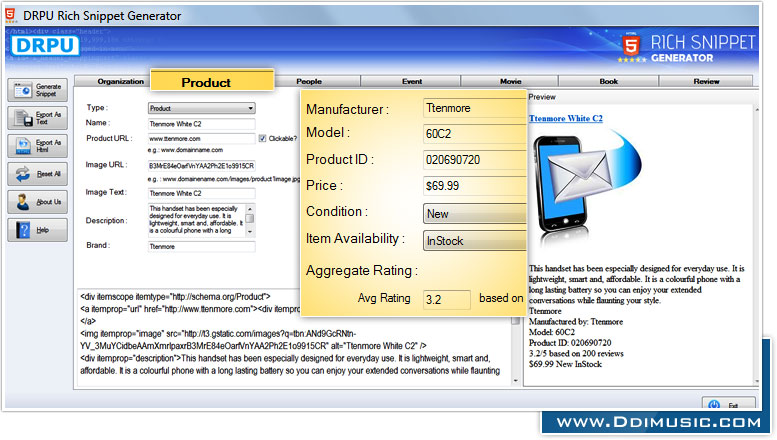Click the app icon in title bar
Viewport: 777px width, 440px height.
click(10, 15)
